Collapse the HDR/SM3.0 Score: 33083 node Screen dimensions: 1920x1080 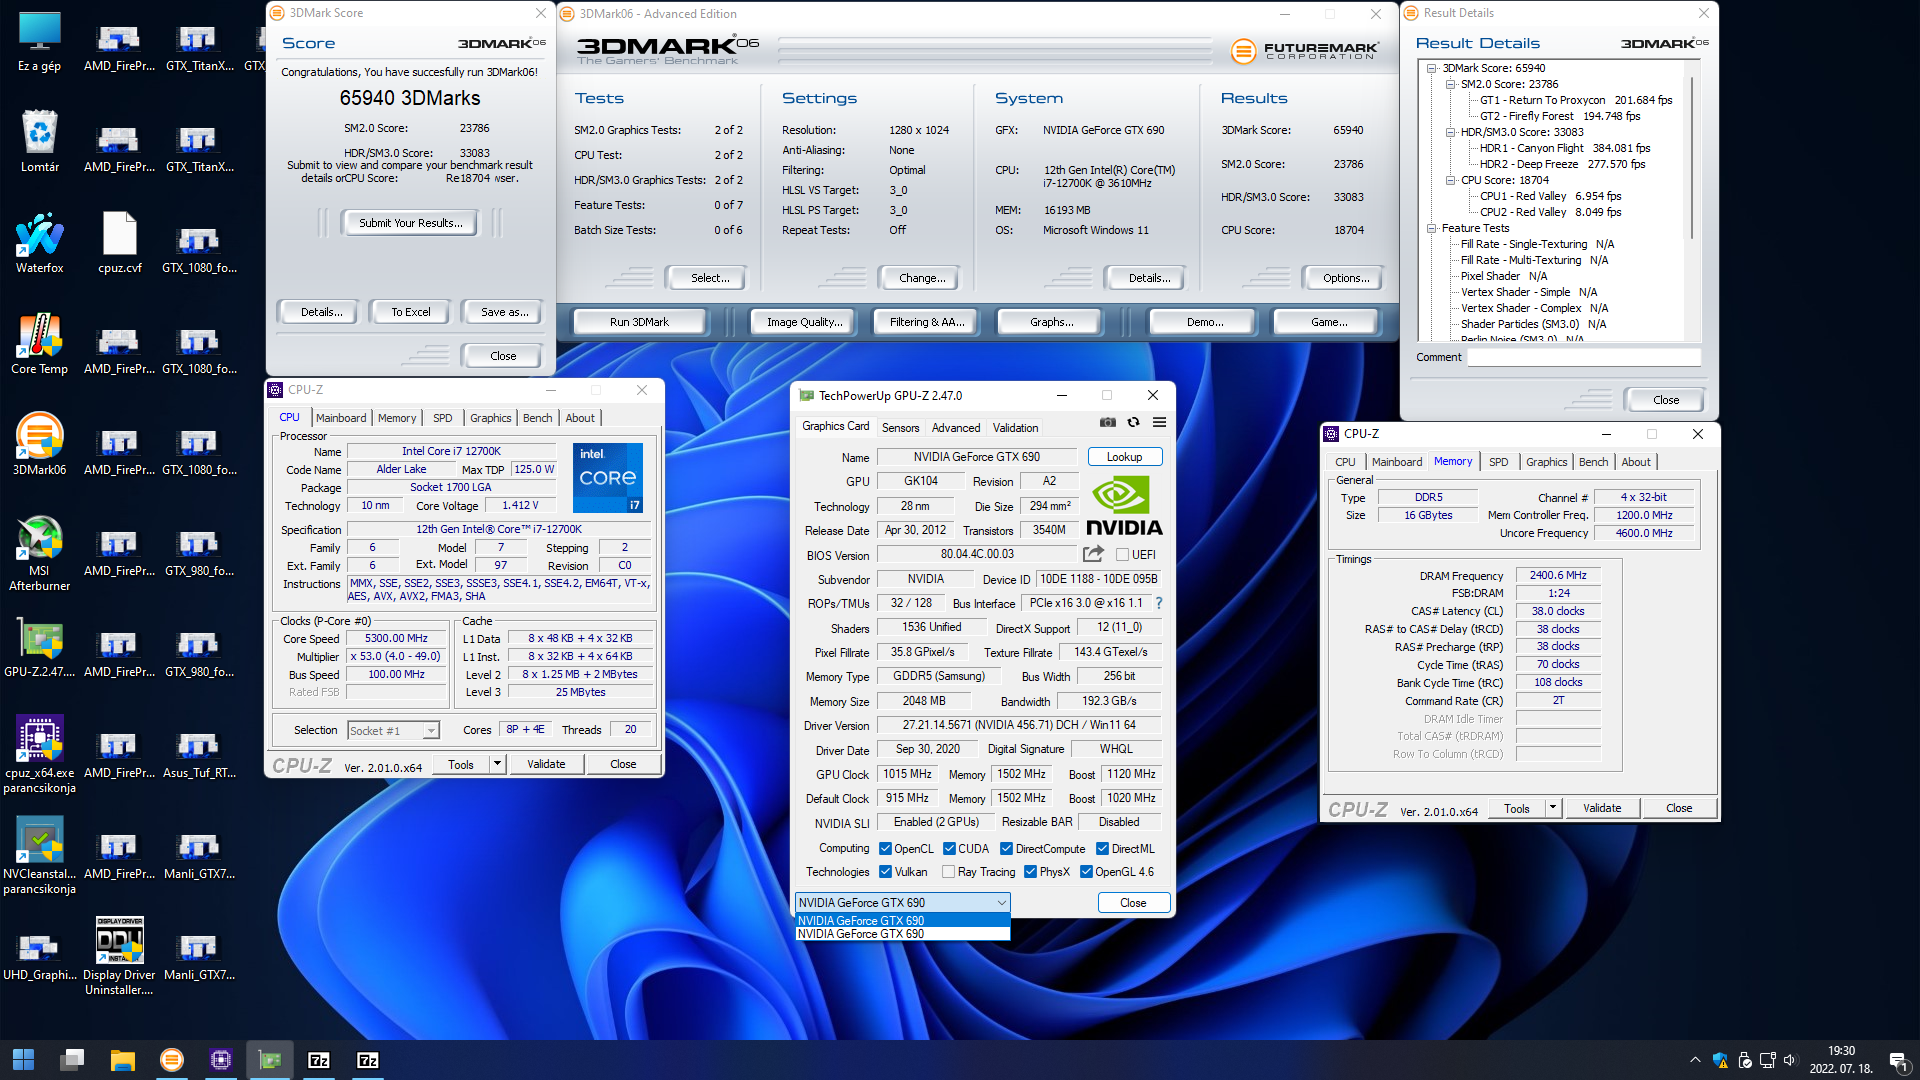[x=1450, y=132]
